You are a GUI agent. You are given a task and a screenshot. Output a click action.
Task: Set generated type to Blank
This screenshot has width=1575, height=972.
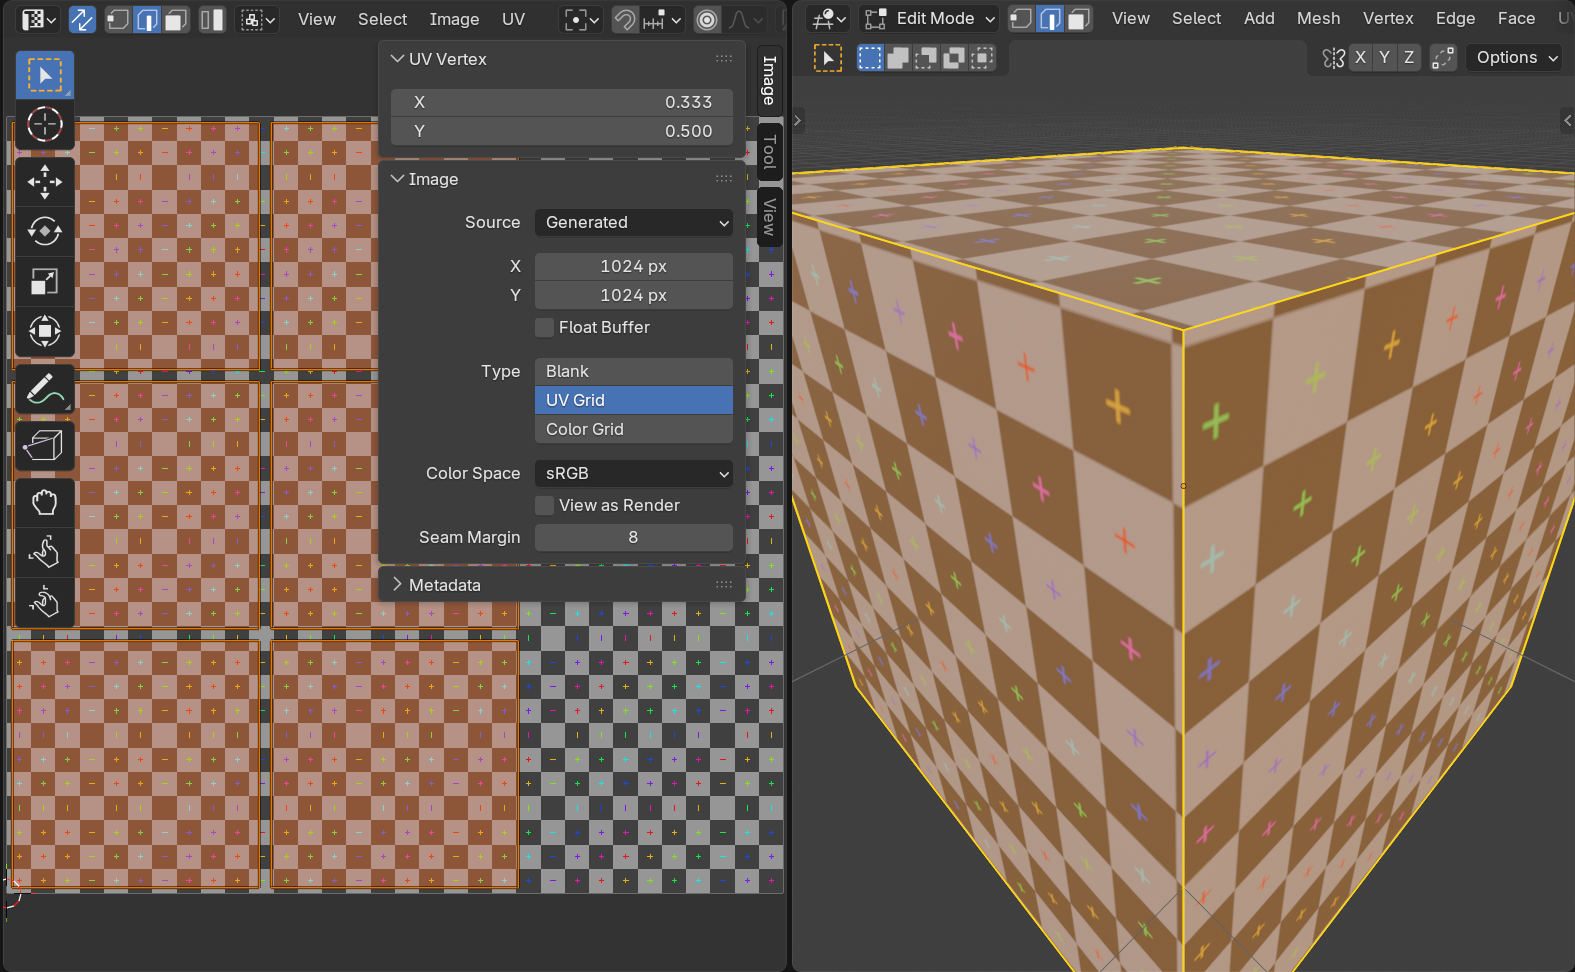[x=633, y=371]
